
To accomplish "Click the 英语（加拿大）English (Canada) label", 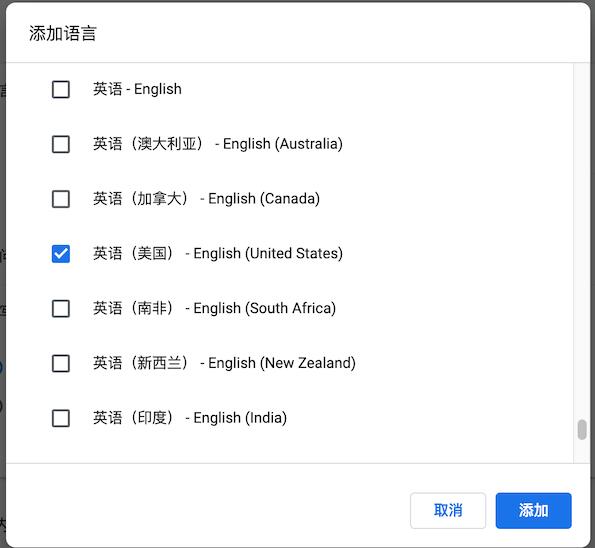I will click(x=206, y=198).
